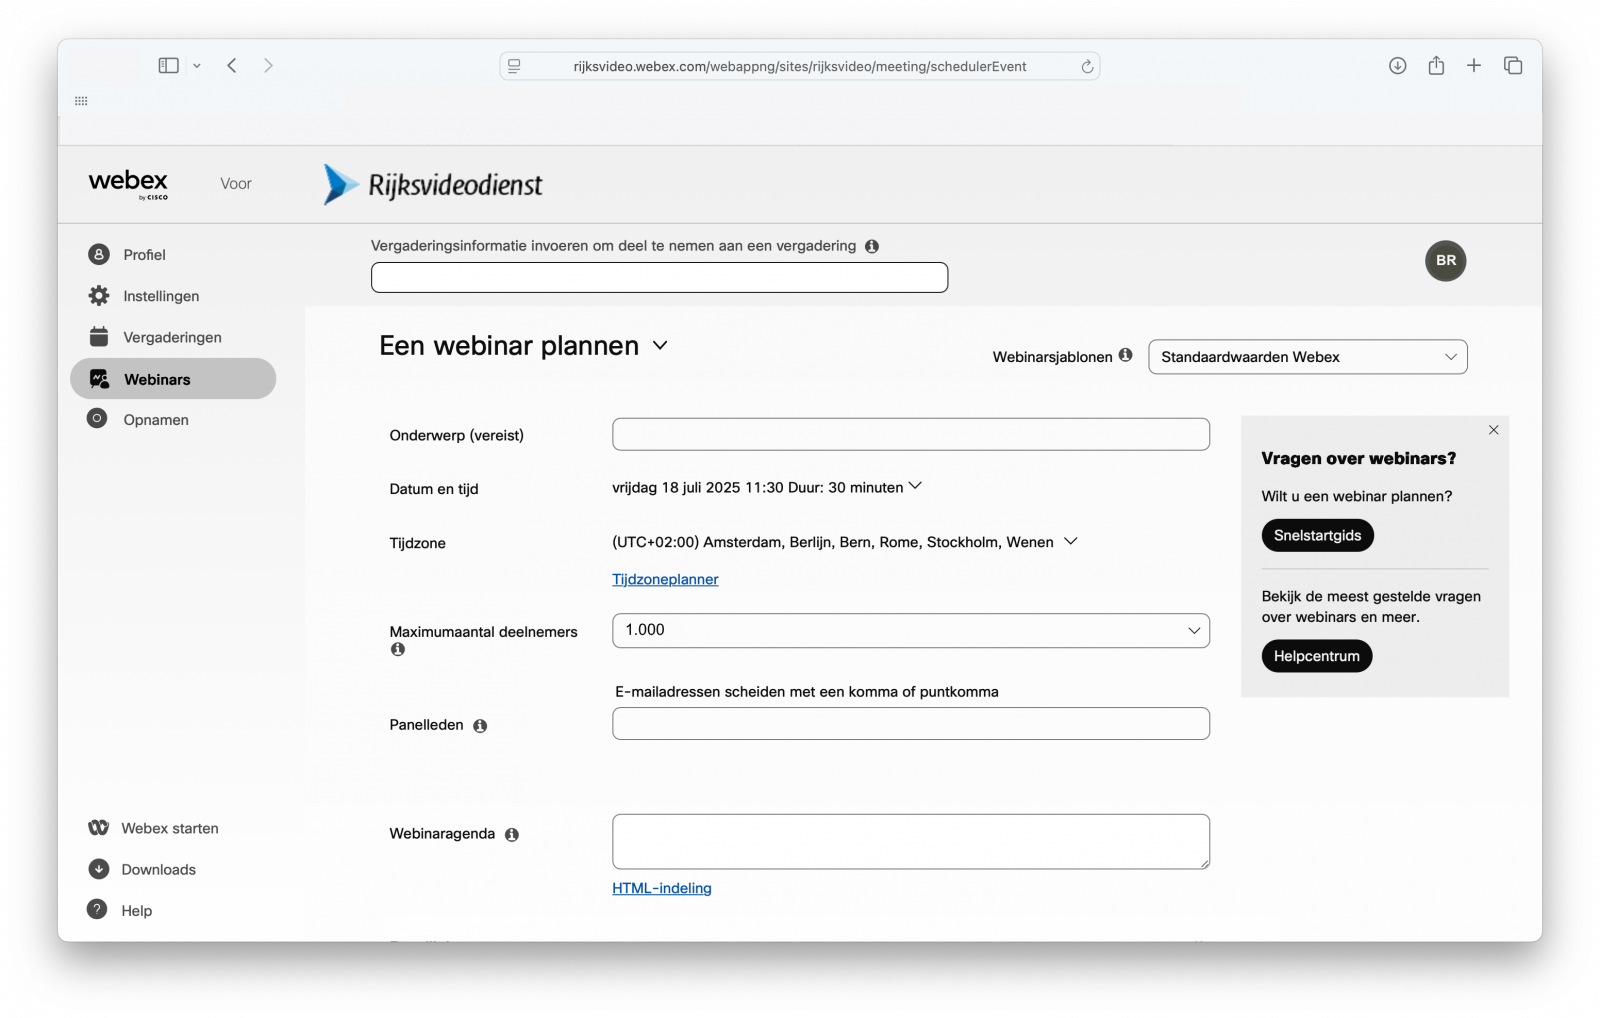Click the info icon beside Webinarsjablonen
Viewport: 1600px width, 1018px height.
[1127, 355]
